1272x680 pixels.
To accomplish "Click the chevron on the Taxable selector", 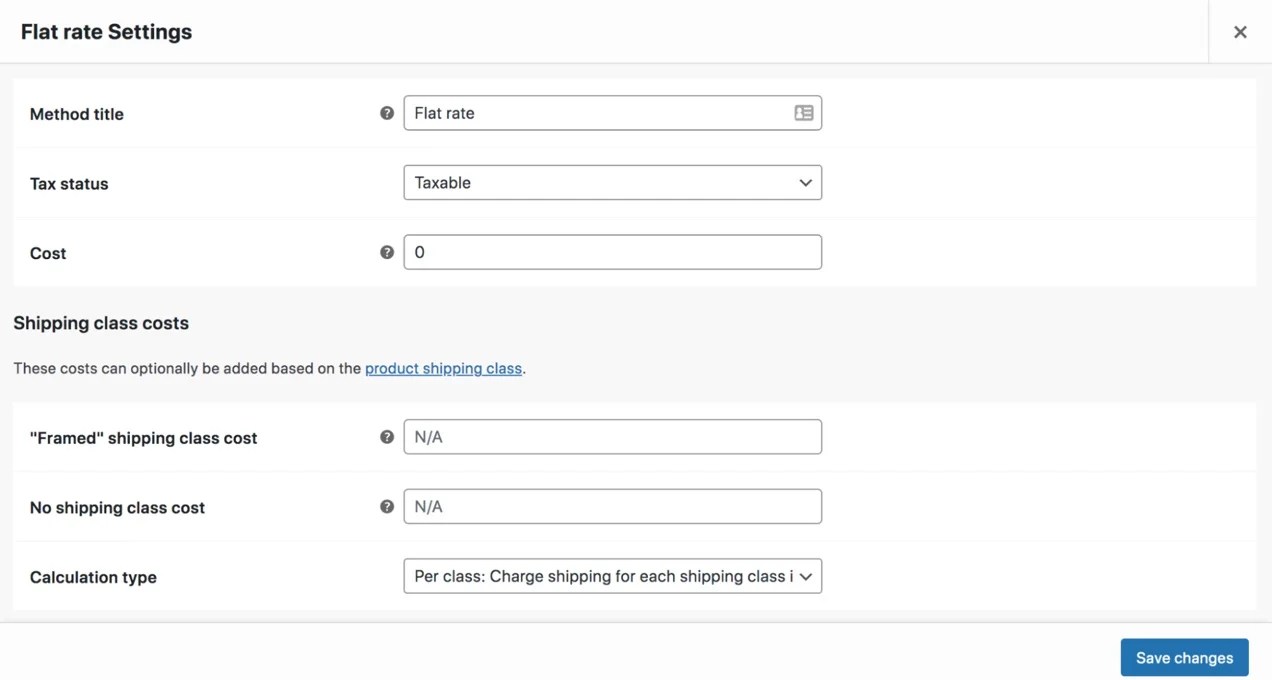I will pos(805,182).
